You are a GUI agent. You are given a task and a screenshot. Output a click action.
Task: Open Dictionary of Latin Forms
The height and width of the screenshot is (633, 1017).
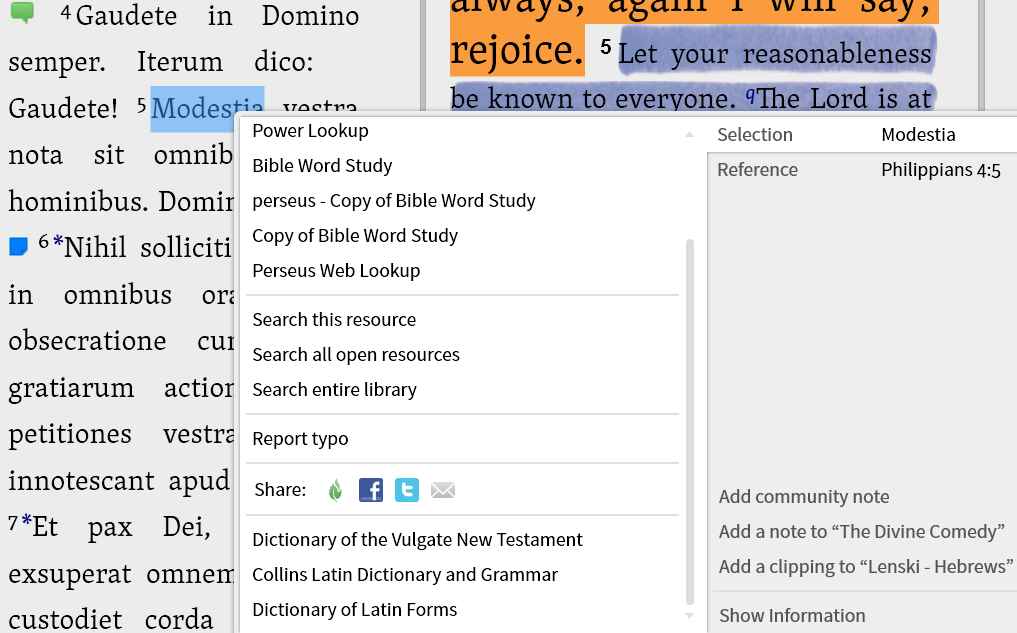coord(354,610)
